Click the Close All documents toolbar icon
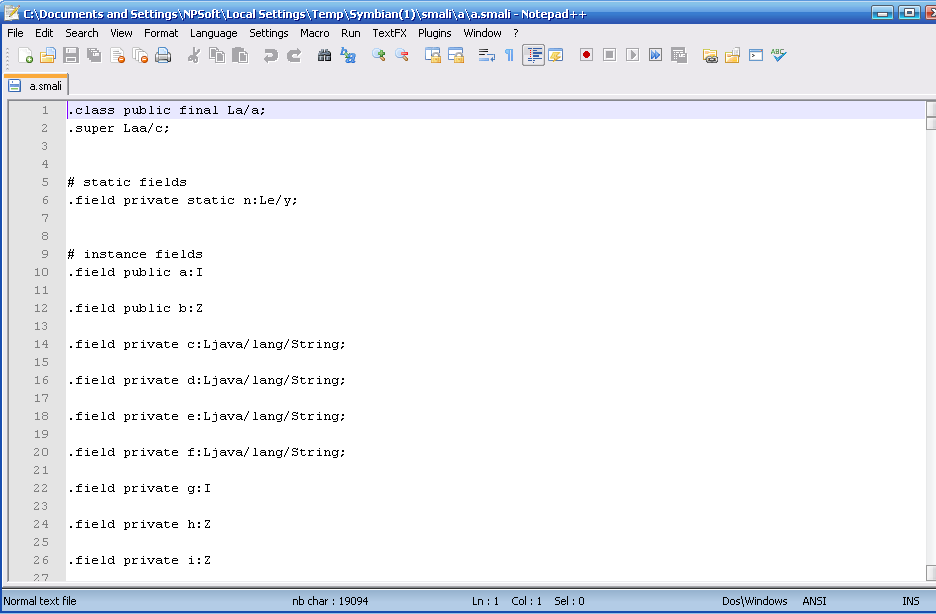The image size is (936, 614). (x=140, y=55)
